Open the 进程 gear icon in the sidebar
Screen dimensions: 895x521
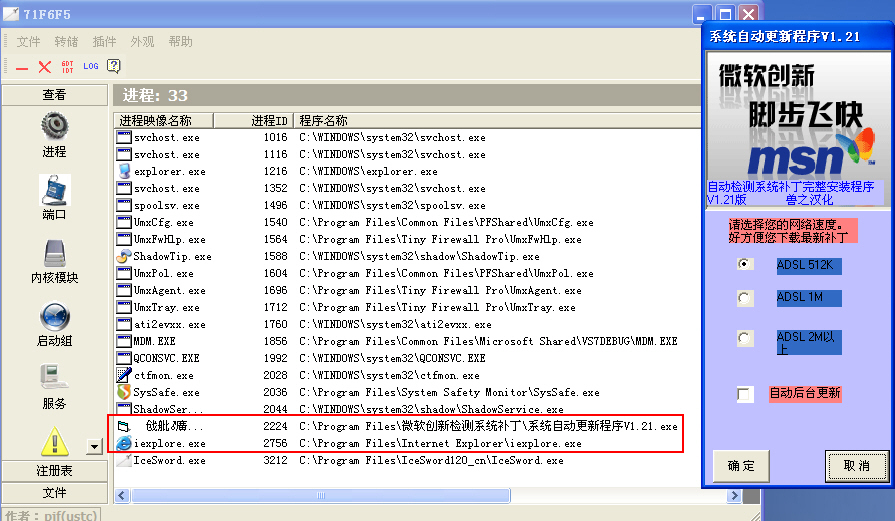point(54,126)
